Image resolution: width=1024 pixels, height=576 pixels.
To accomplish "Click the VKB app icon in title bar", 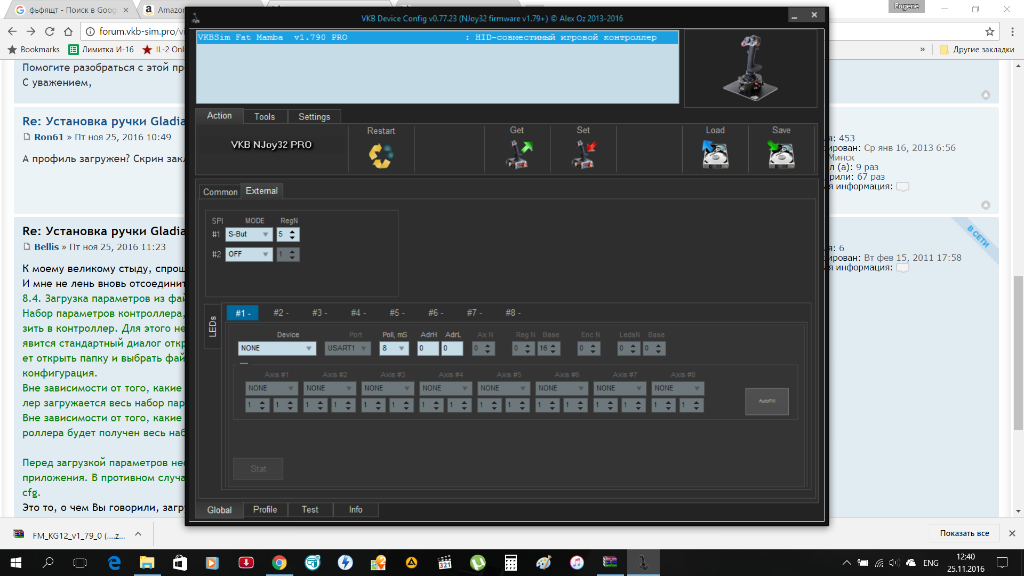I will point(196,18).
